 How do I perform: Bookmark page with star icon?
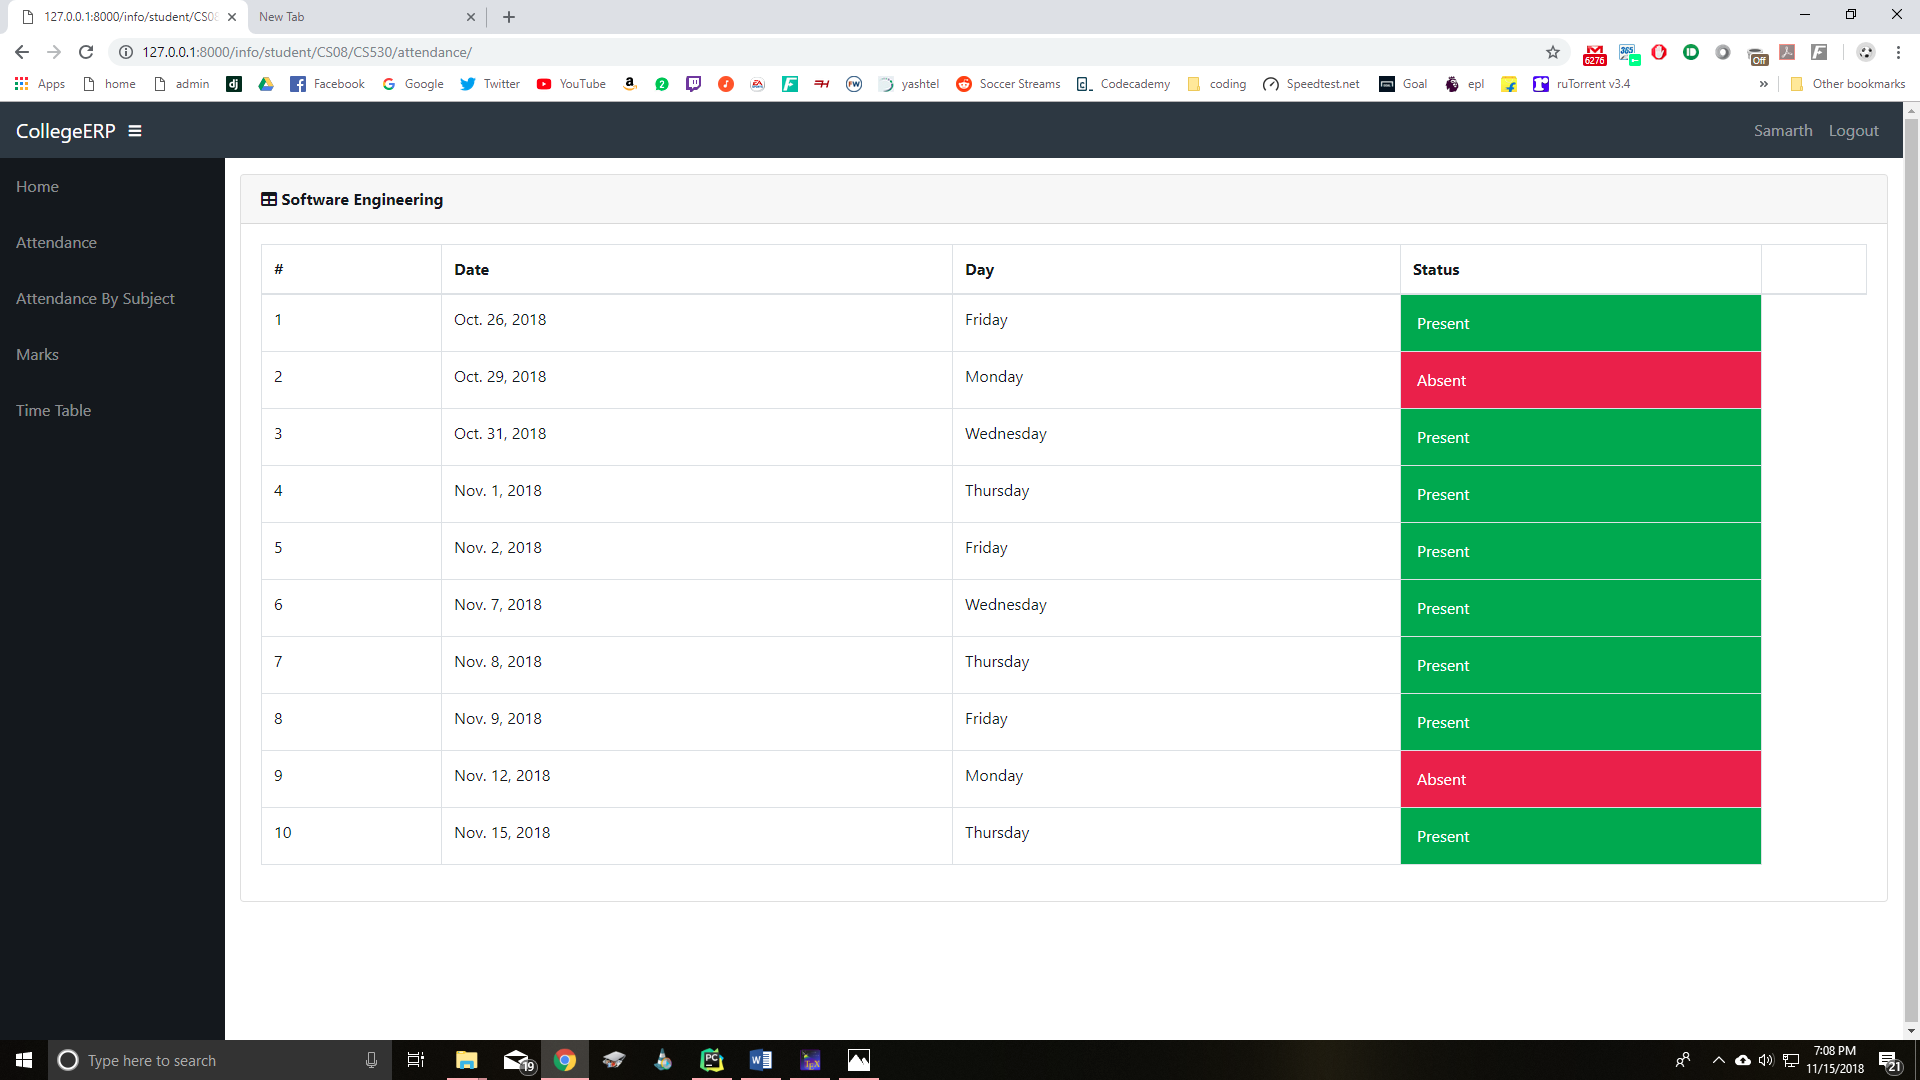click(x=1553, y=52)
